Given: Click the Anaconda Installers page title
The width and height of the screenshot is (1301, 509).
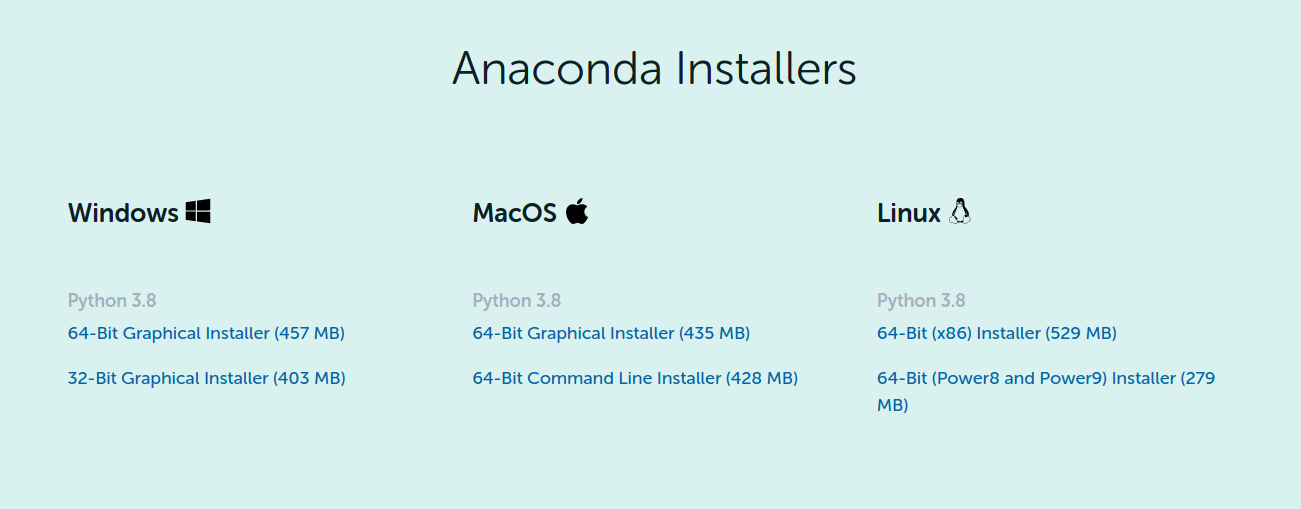Looking at the screenshot, I should 654,68.
